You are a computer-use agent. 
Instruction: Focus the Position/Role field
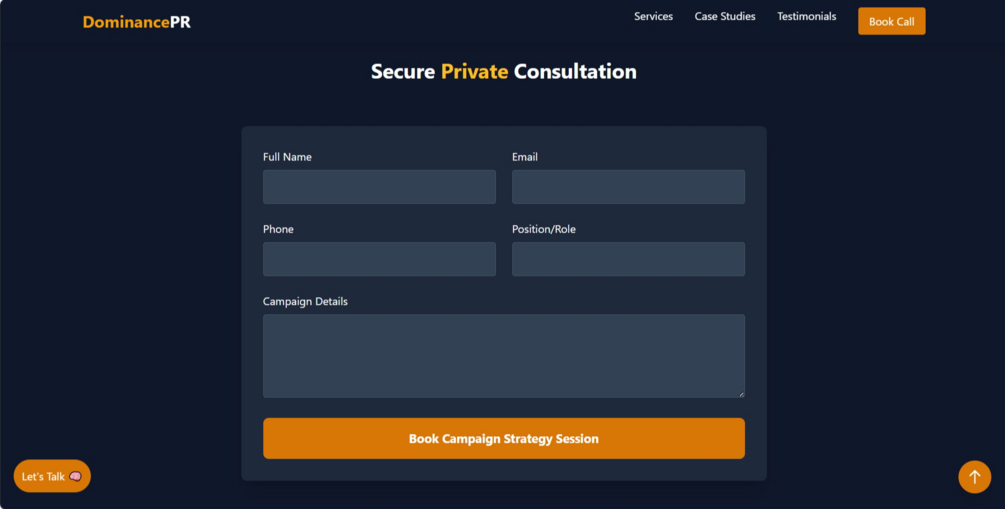pos(628,259)
